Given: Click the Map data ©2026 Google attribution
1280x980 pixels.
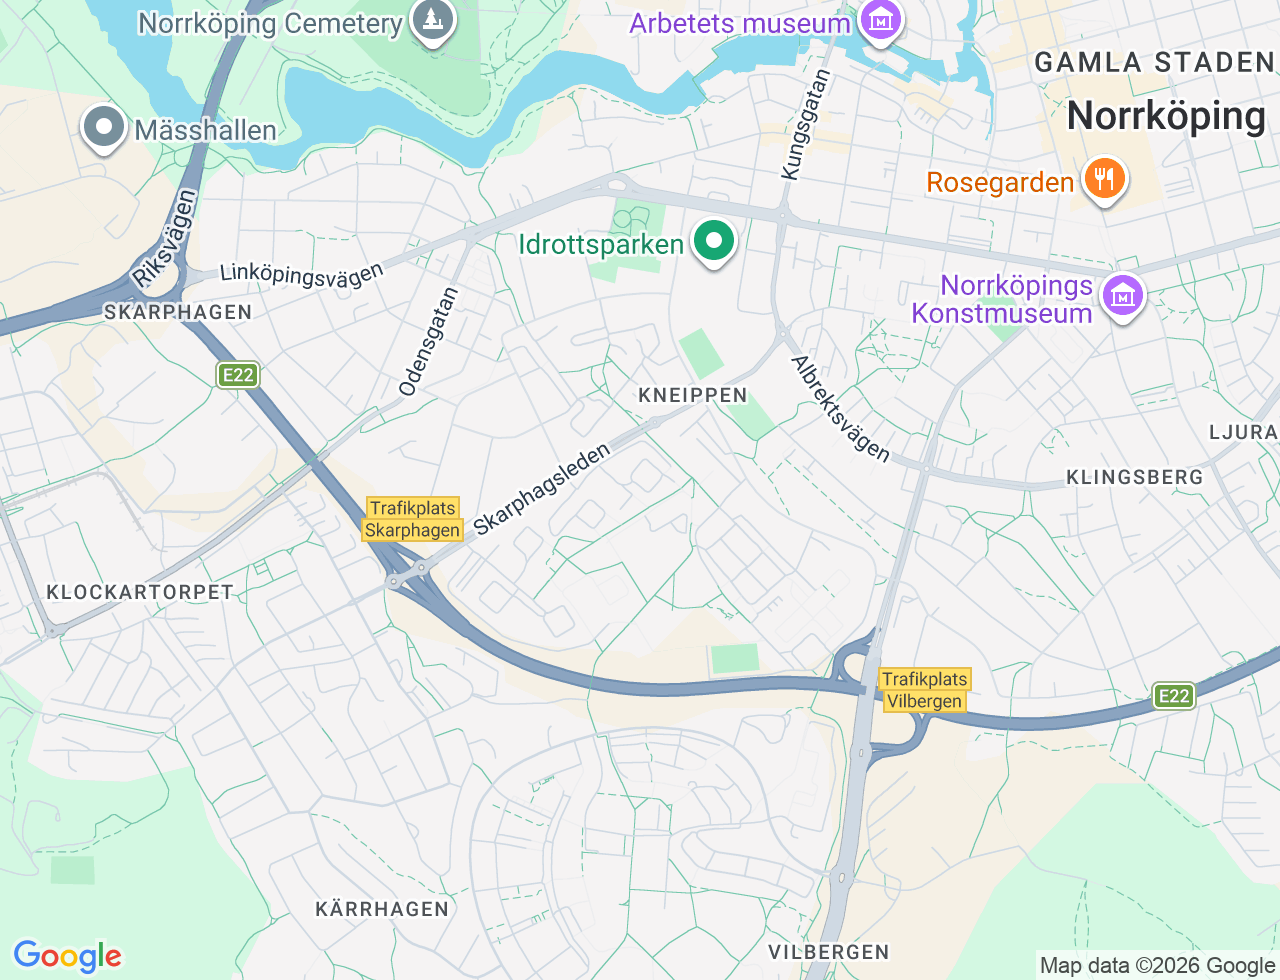Looking at the screenshot, I should (x=1157, y=965).
